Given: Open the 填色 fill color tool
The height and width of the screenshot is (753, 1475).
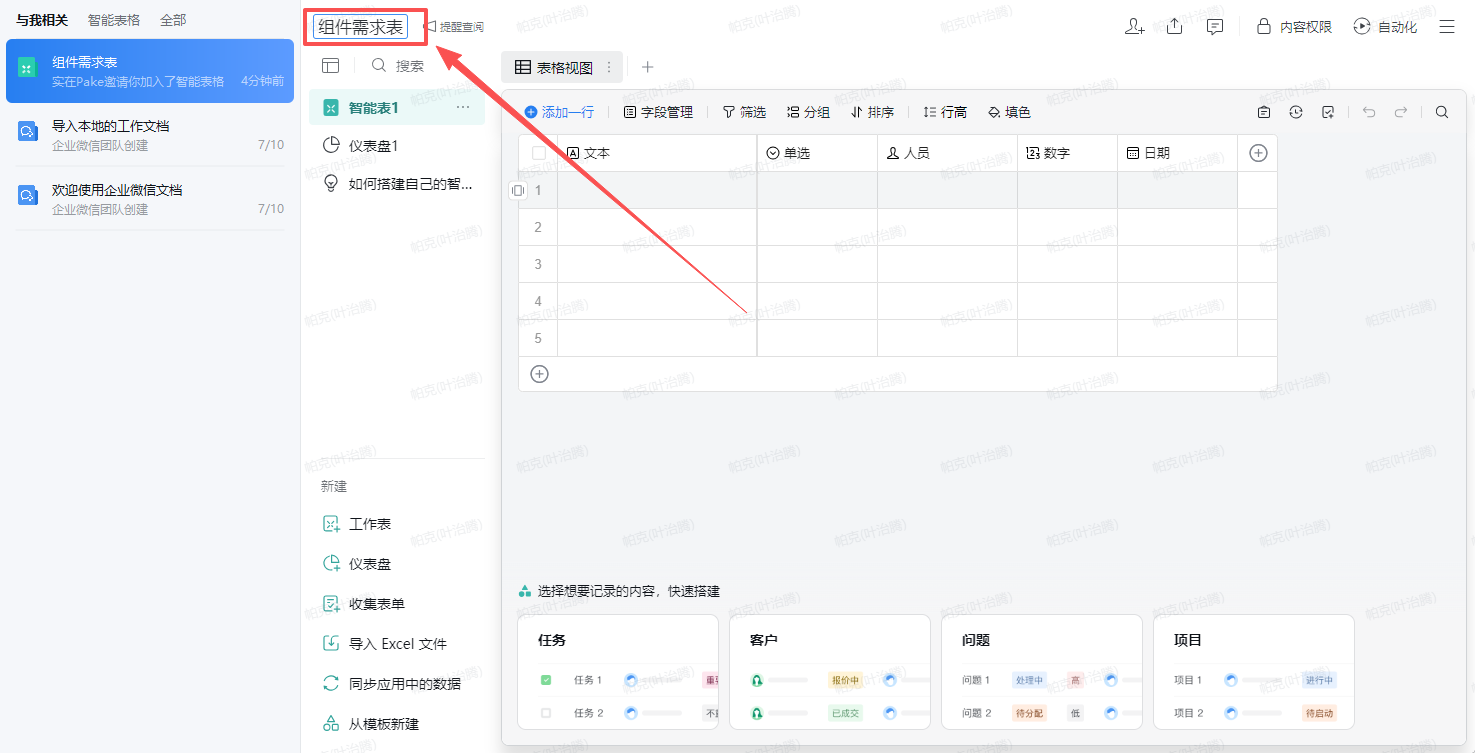Looking at the screenshot, I should [1009, 112].
